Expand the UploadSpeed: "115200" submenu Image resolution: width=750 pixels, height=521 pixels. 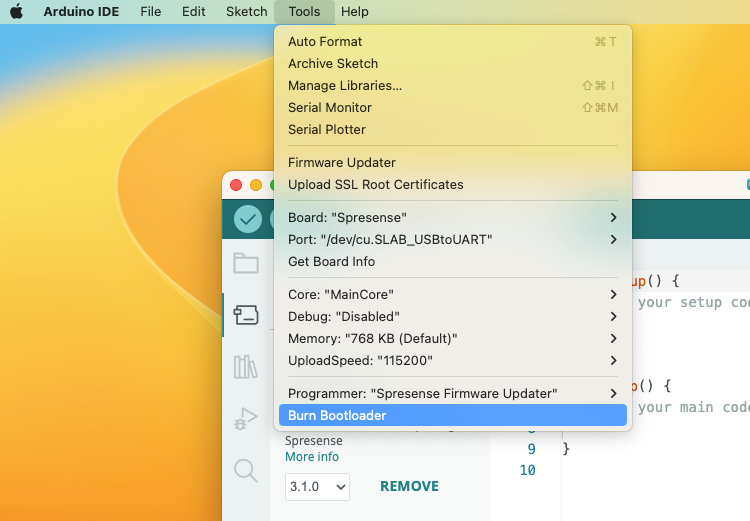(x=452, y=361)
